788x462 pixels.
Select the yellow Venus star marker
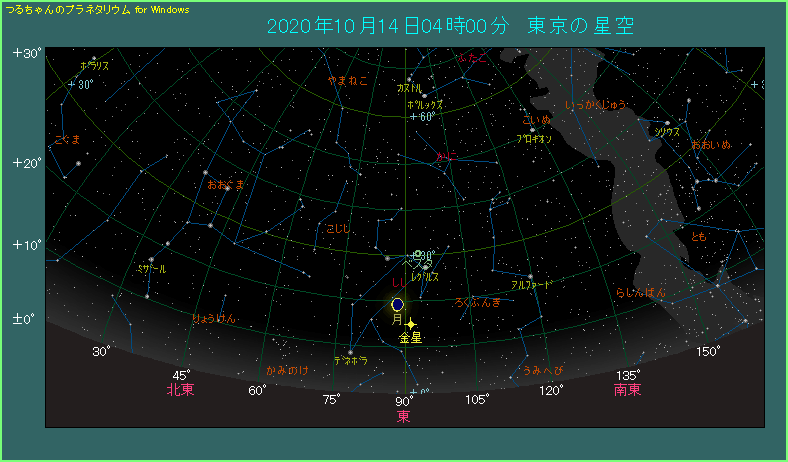coord(411,325)
